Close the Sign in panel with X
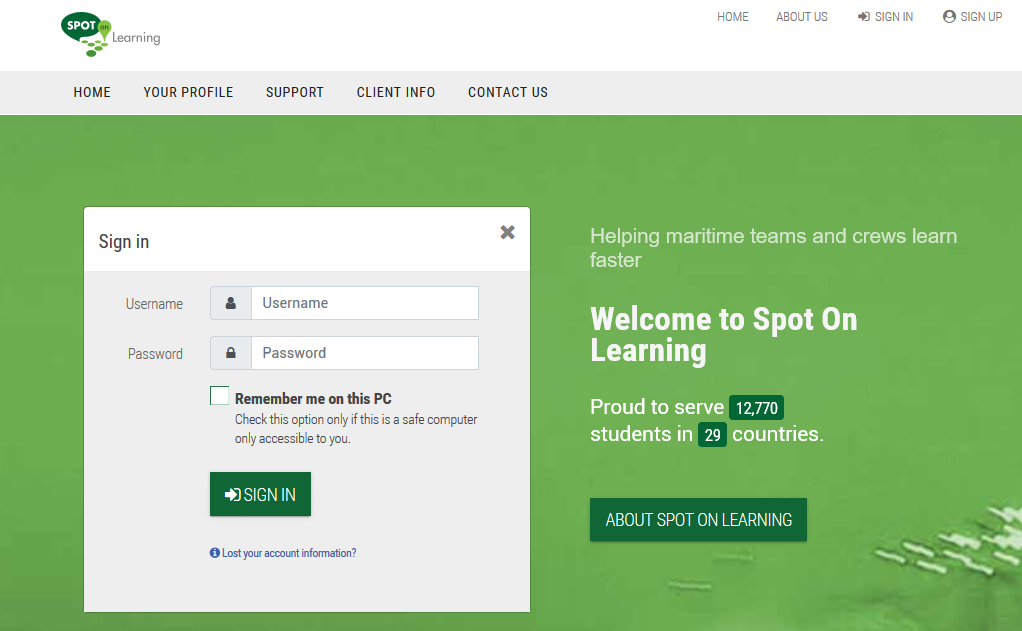The height and width of the screenshot is (631, 1022). [x=507, y=232]
